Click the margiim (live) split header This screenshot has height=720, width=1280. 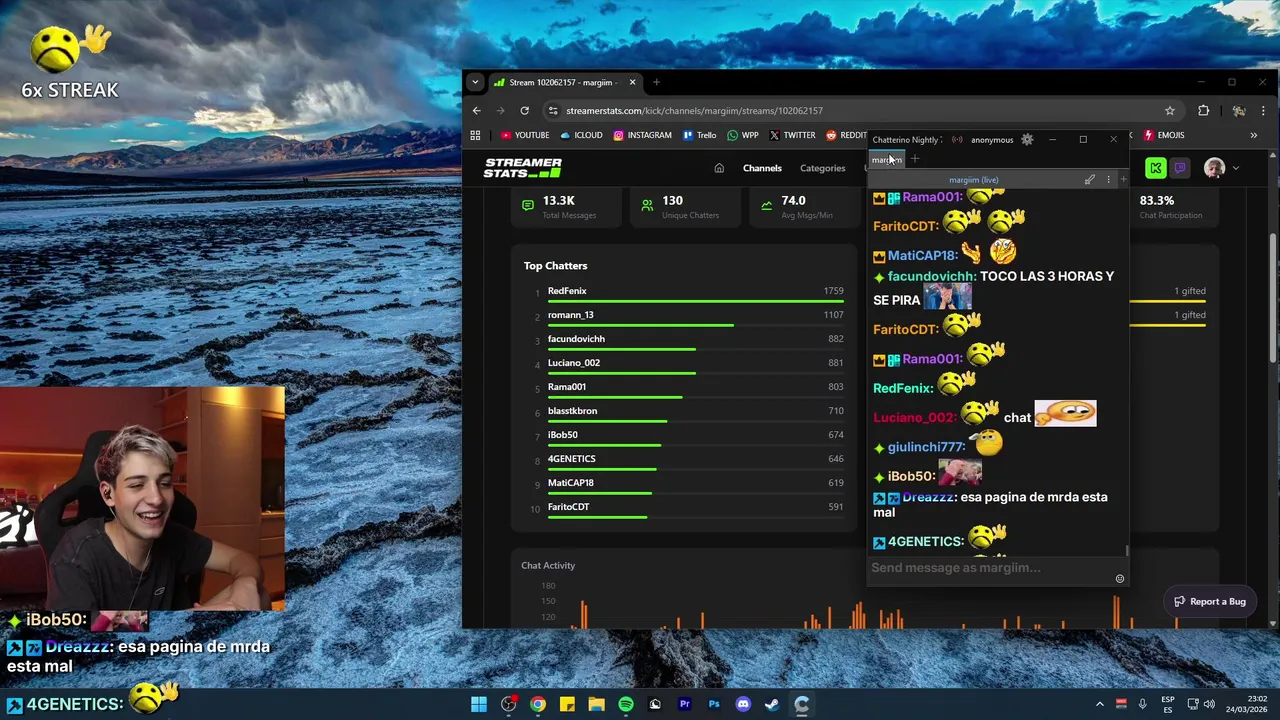coord(973,180)
